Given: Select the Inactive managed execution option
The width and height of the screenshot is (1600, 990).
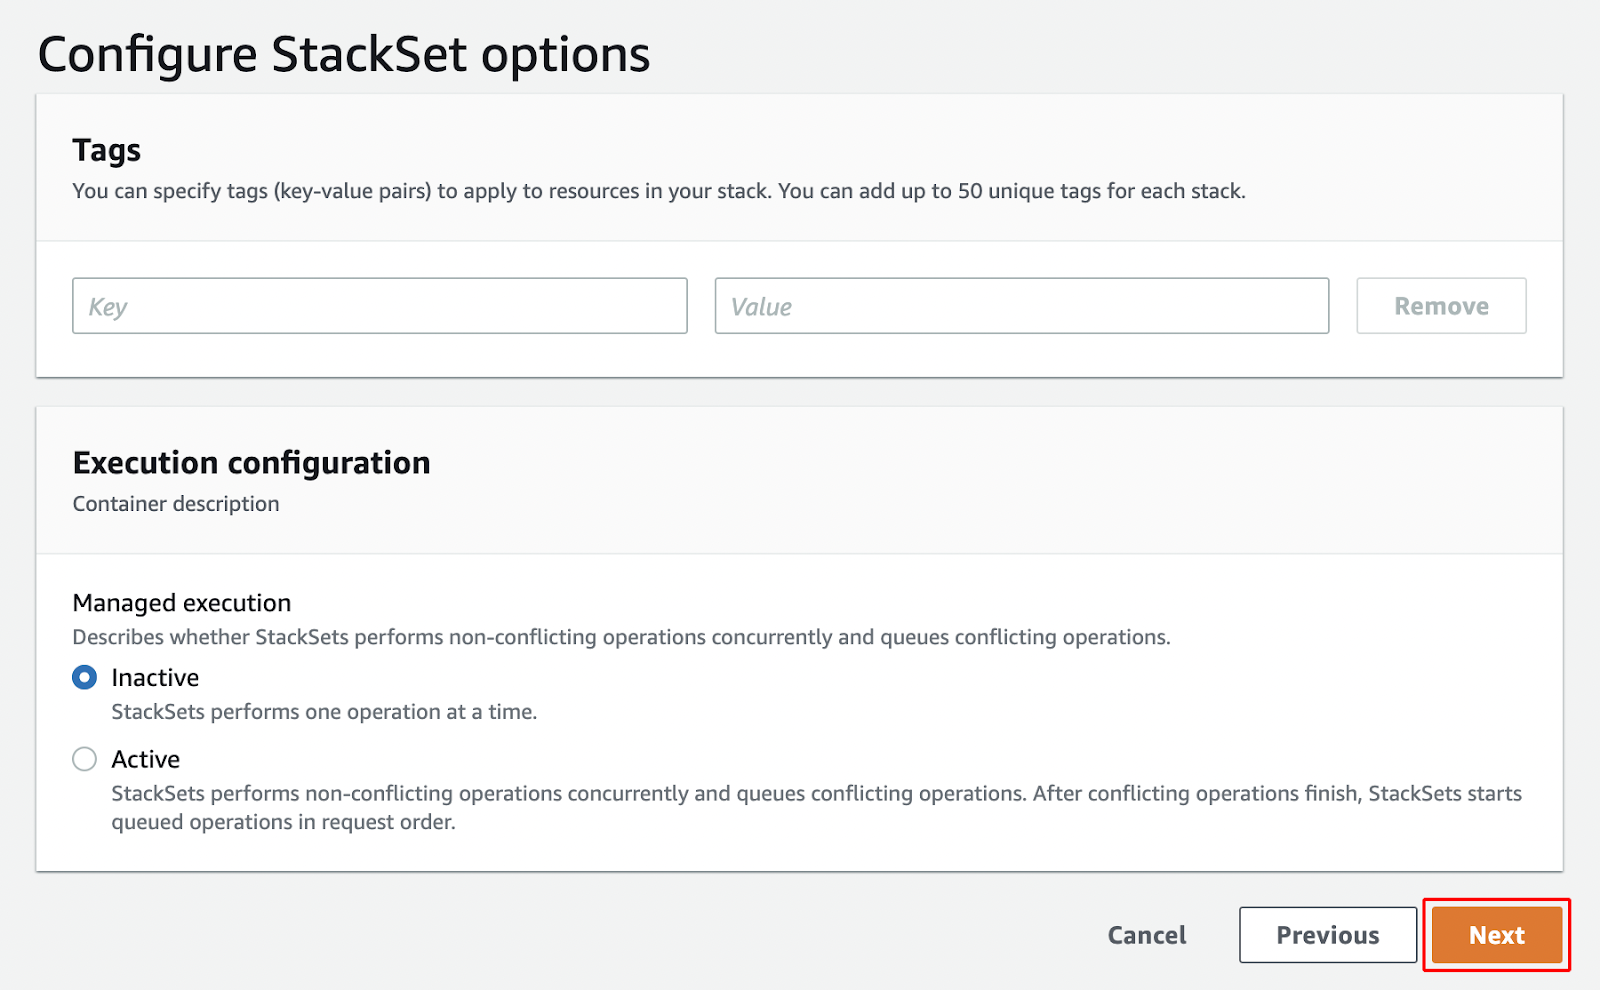Looking at the screenshot, I should (85, 678).
